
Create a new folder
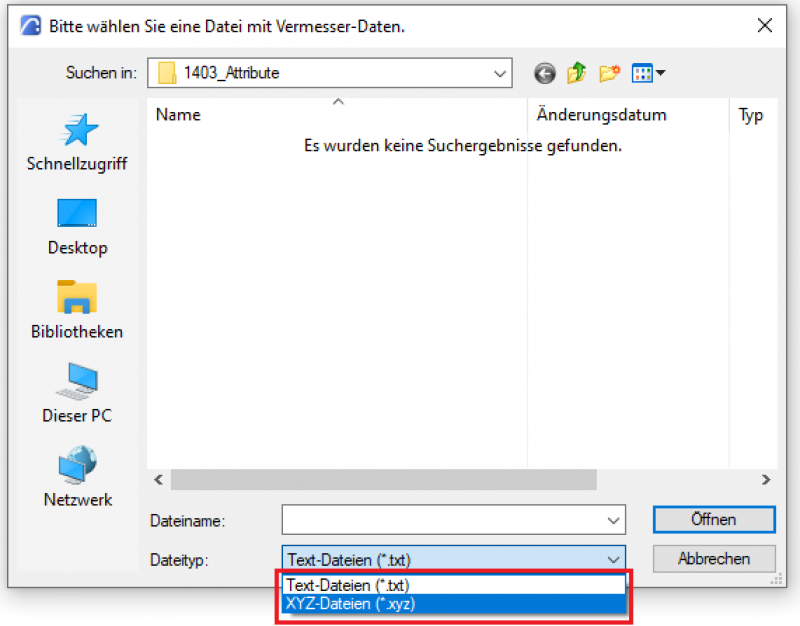pyautogui.click(x=608, y=73)
